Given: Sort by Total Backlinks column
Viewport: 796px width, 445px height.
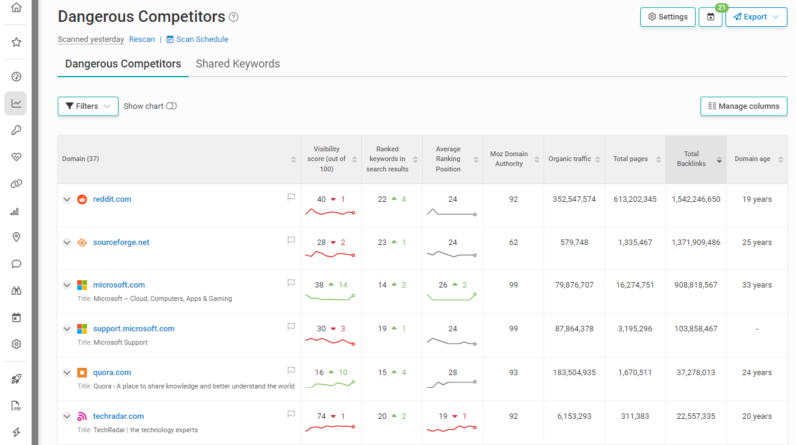Looking at the screenshot, I should [x=696, y=159].
